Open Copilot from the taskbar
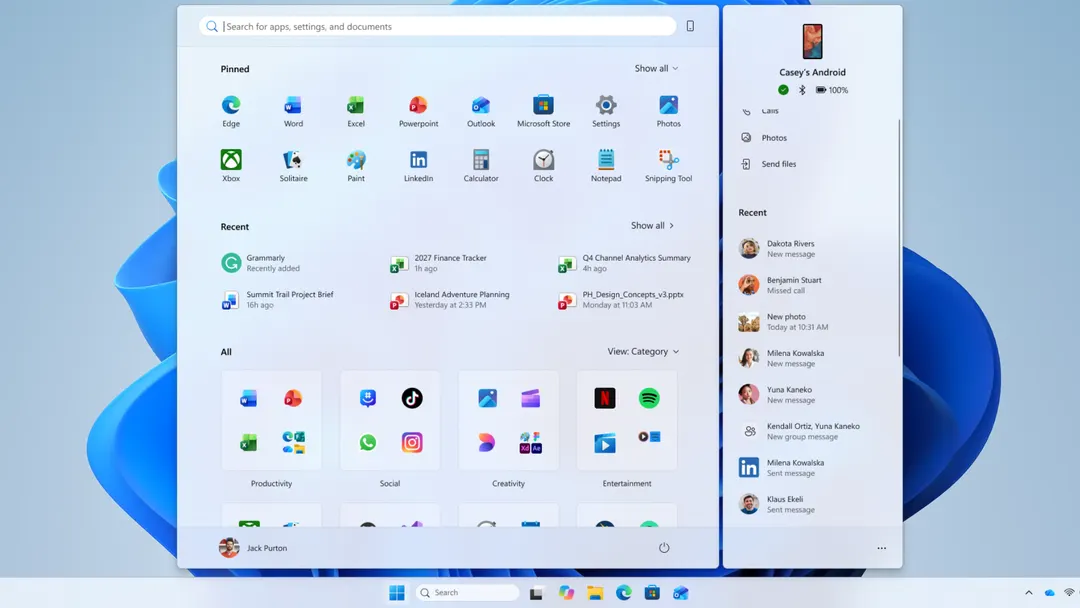The width and height of the screenshot is (1080, 608). (x=566, y=593)
